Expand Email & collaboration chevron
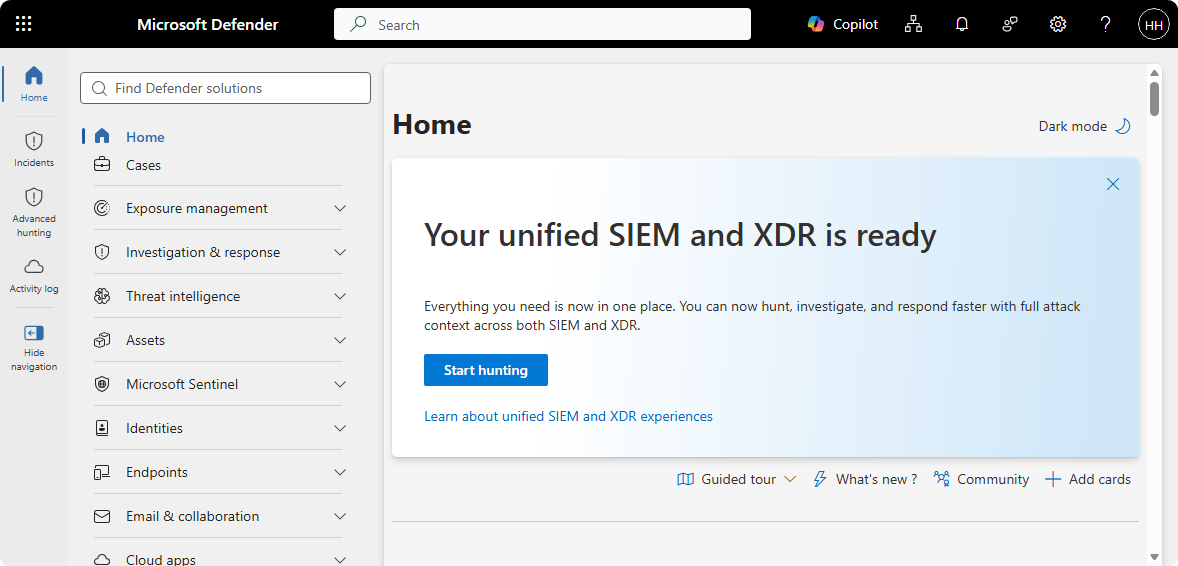Viewport: 1178px width, 566px height. click(x=340, y=516)
